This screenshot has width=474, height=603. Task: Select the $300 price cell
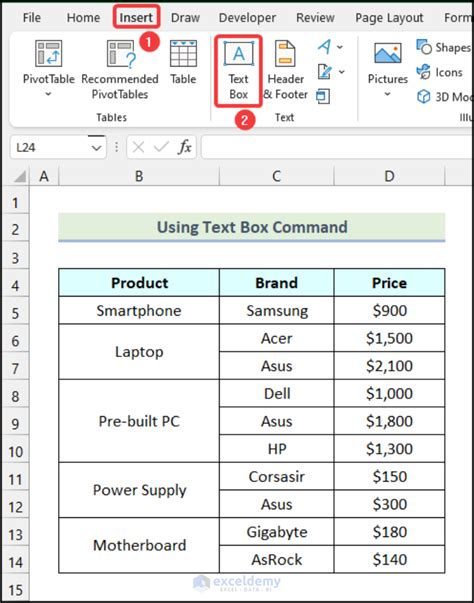pos(389,504)
